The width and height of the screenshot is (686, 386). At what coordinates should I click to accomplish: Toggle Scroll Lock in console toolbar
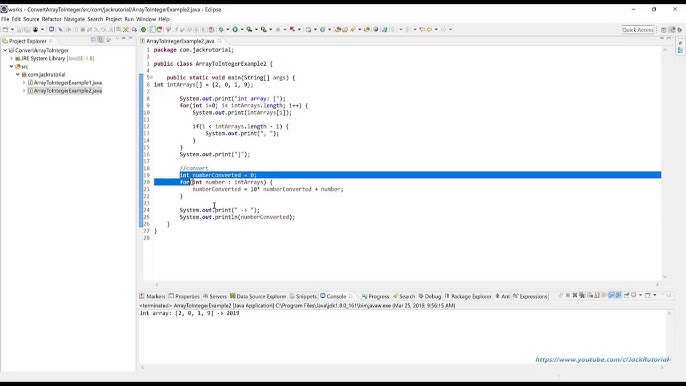point(596,295)
